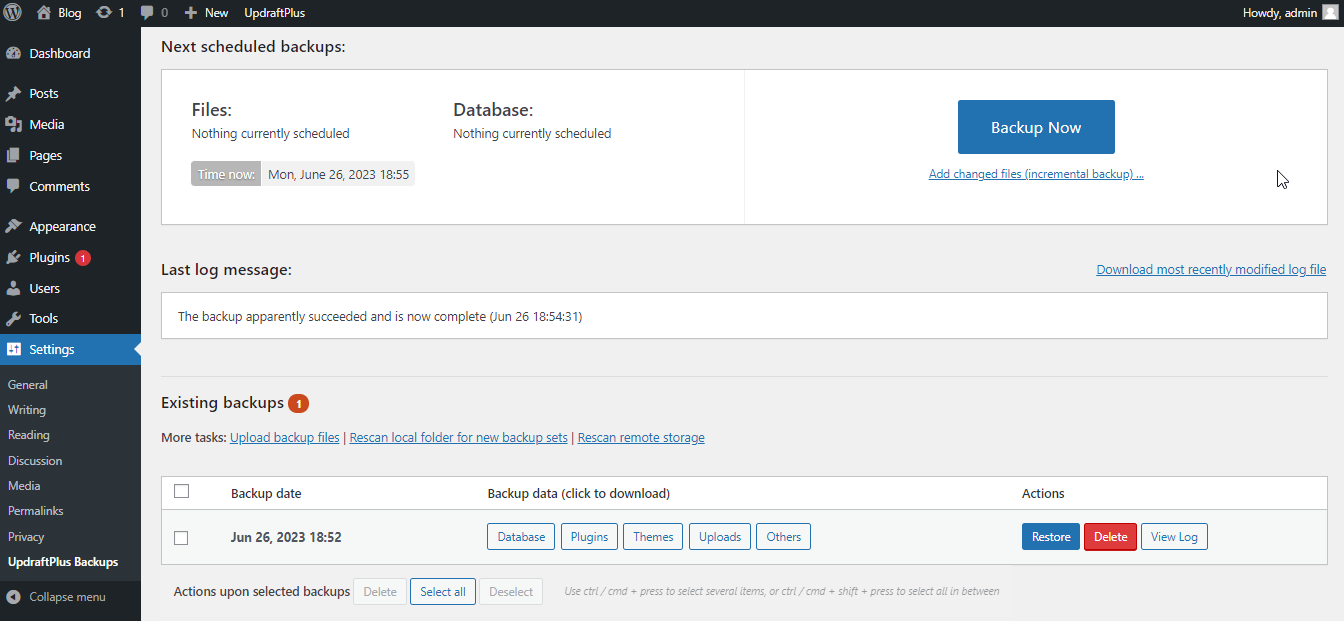Download the Themes backup data
Screen dimensions: 1344x621
[x=653, y=537]
